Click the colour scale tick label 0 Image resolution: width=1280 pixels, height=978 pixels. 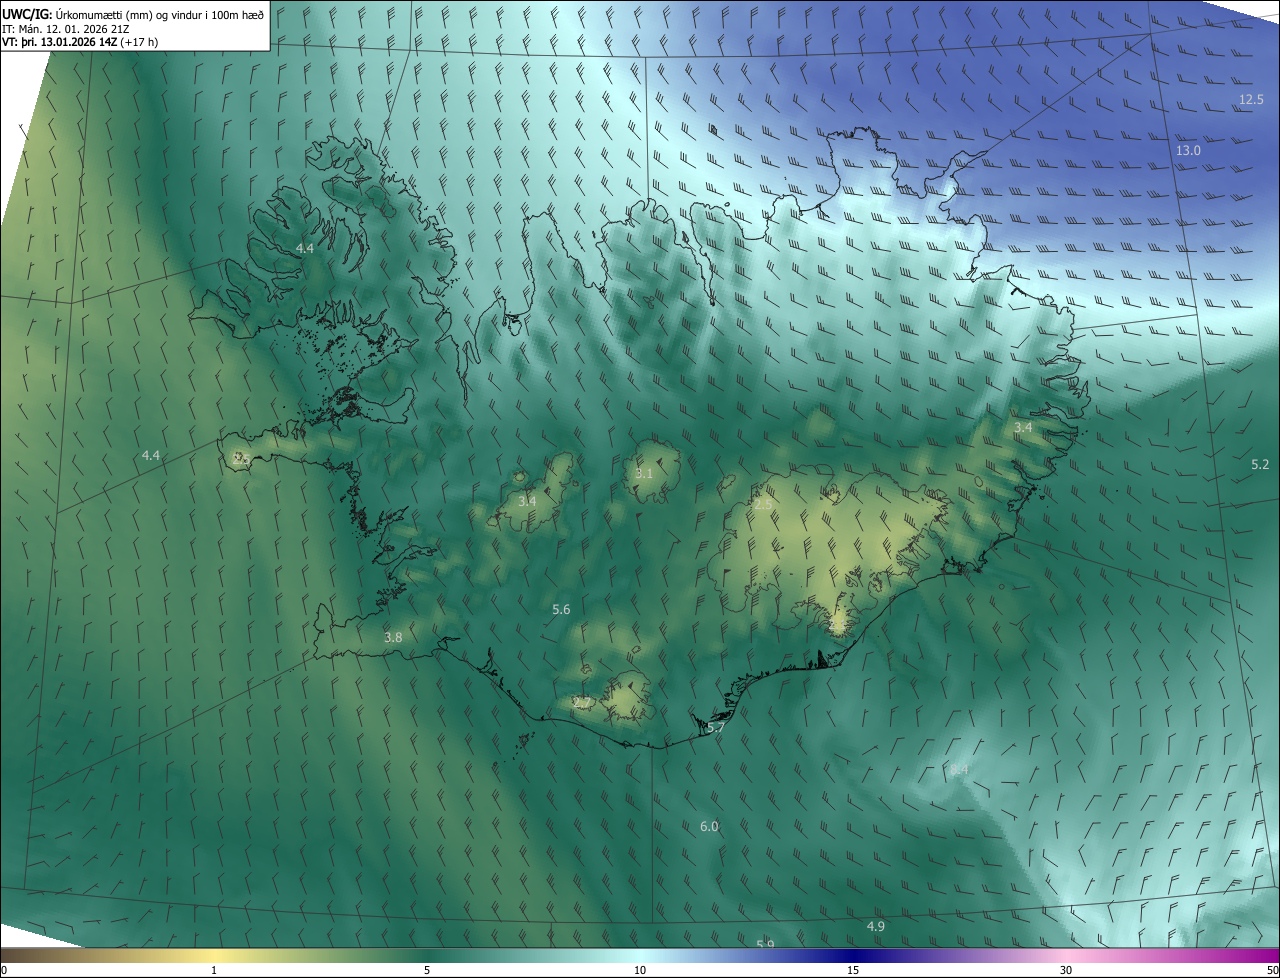[x=4, y=970]
